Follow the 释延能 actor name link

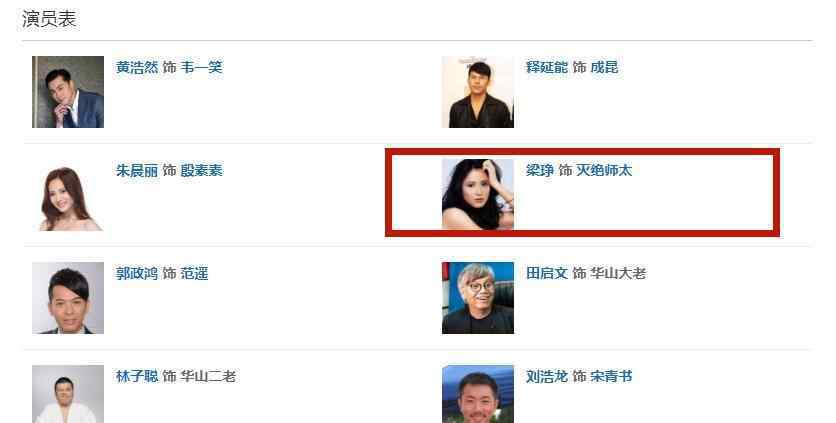(x=547, y=67)
